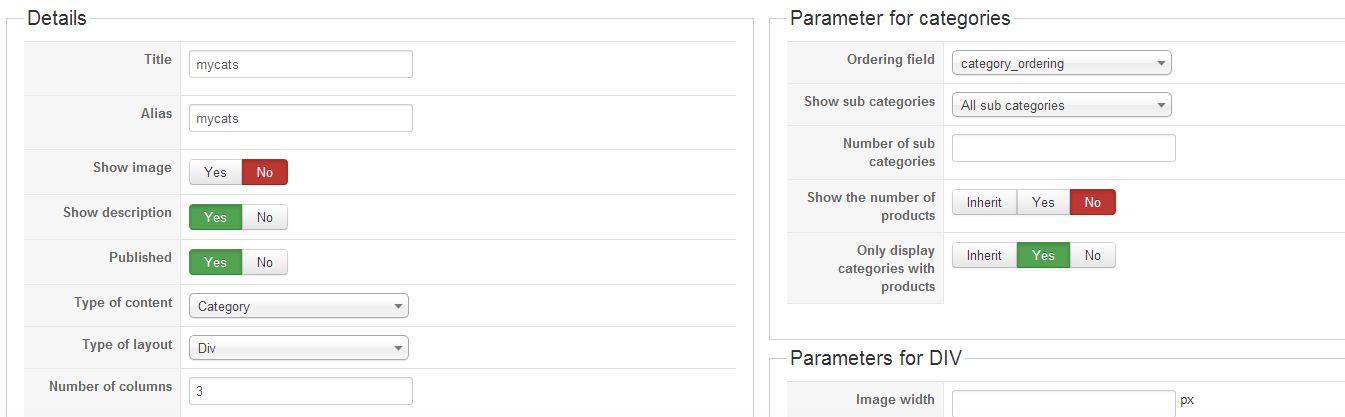The image size is (1345, 417).
Task: Disable Show description with No
Action: click(x=265, y=217)
